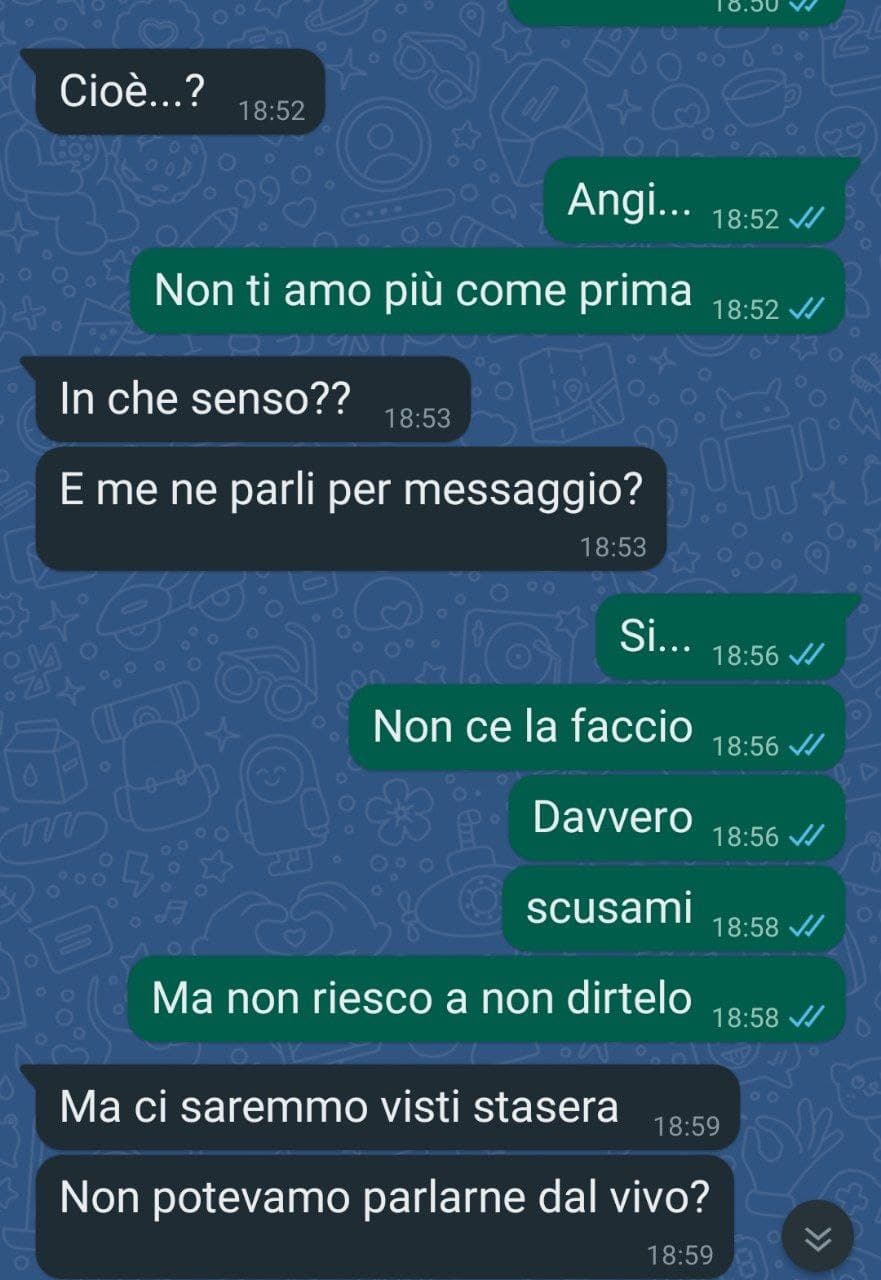
Task: Tap the green 'Non ti amo più come prima' bubble
Action: (487, 291)
